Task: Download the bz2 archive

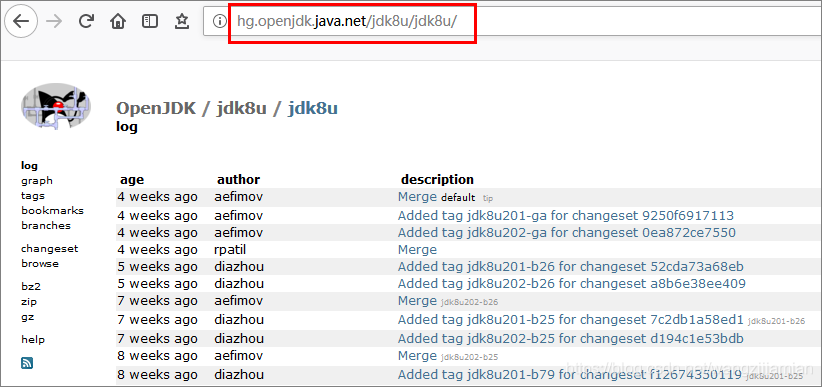Action: tap(30, 286)
